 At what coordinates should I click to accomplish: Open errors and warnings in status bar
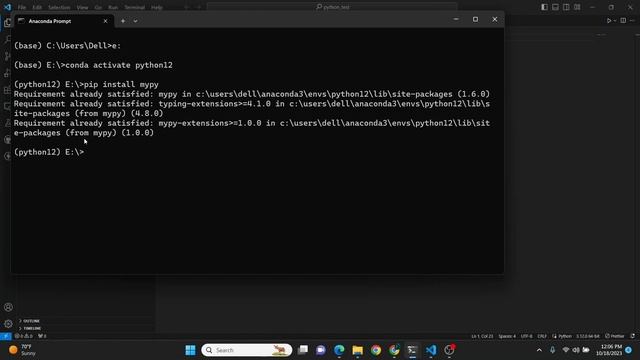(23, 336)
